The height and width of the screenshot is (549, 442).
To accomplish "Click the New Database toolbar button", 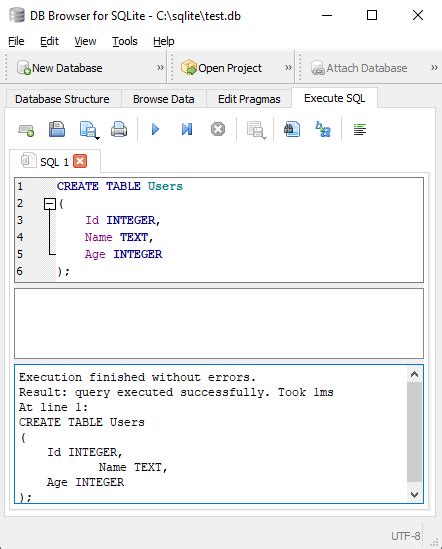I will (x=60, y=68).
